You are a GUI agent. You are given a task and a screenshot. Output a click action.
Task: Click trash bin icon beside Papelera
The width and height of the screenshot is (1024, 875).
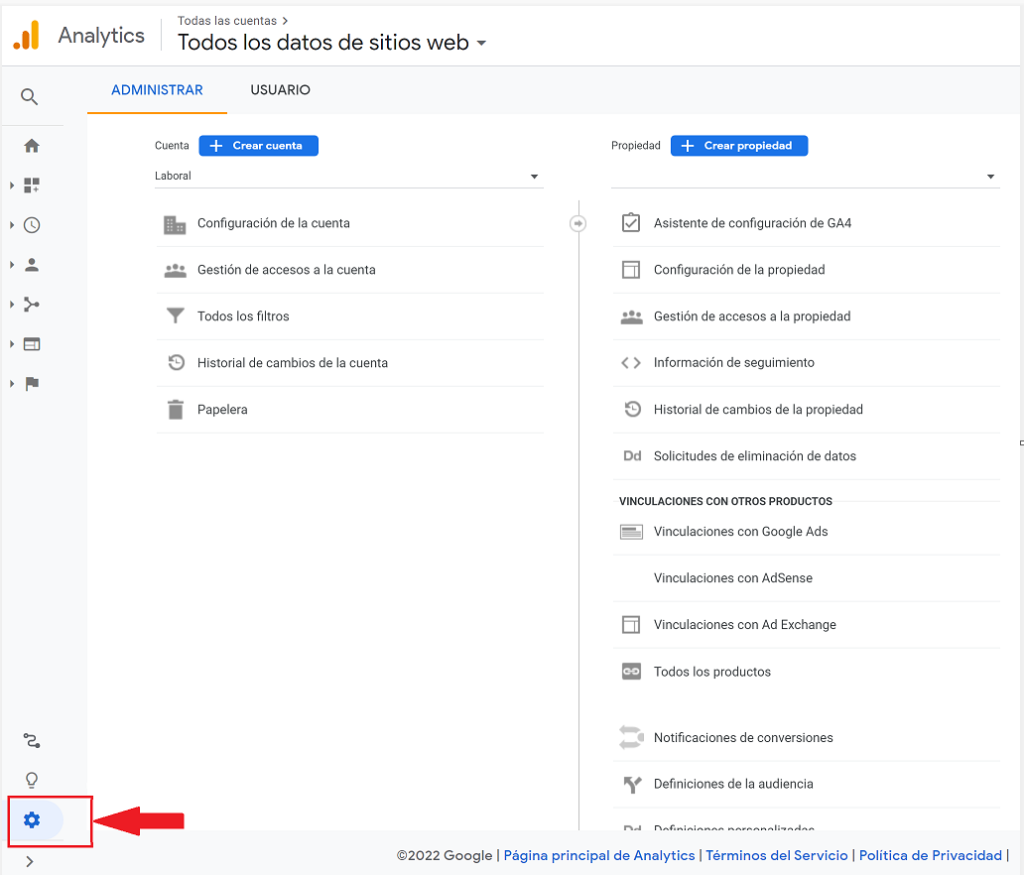pos(176,409)
